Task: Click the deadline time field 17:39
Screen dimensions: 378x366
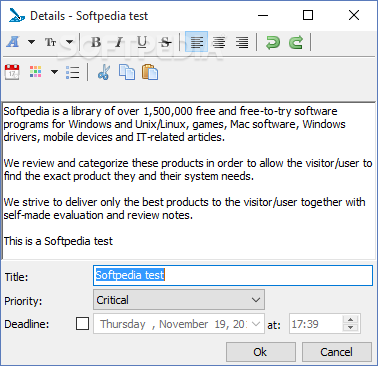Action: point(316,324)
